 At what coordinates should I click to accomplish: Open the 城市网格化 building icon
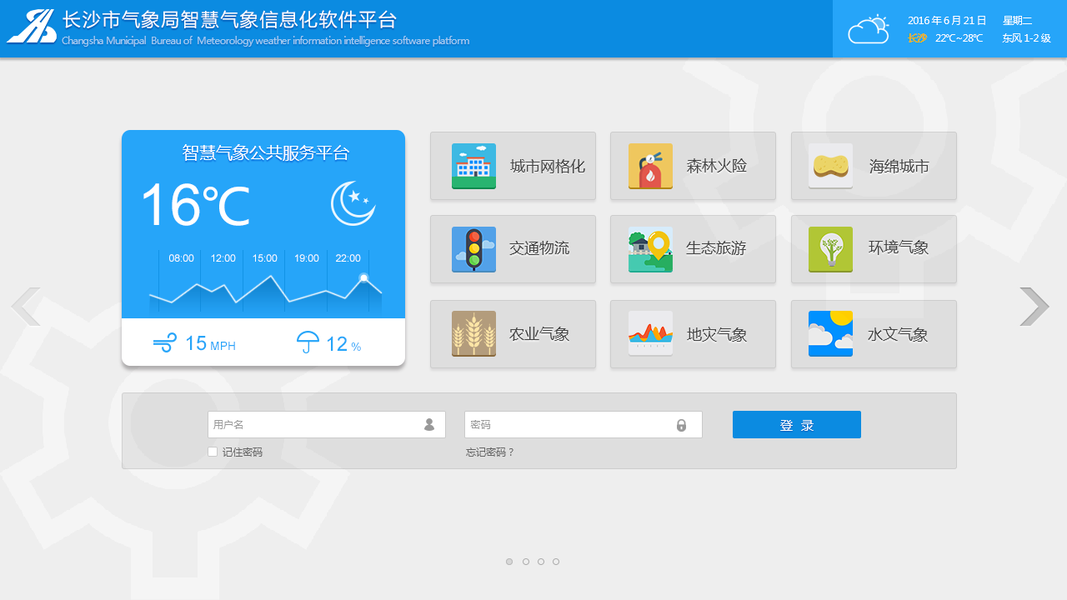[x=474, y=166]
